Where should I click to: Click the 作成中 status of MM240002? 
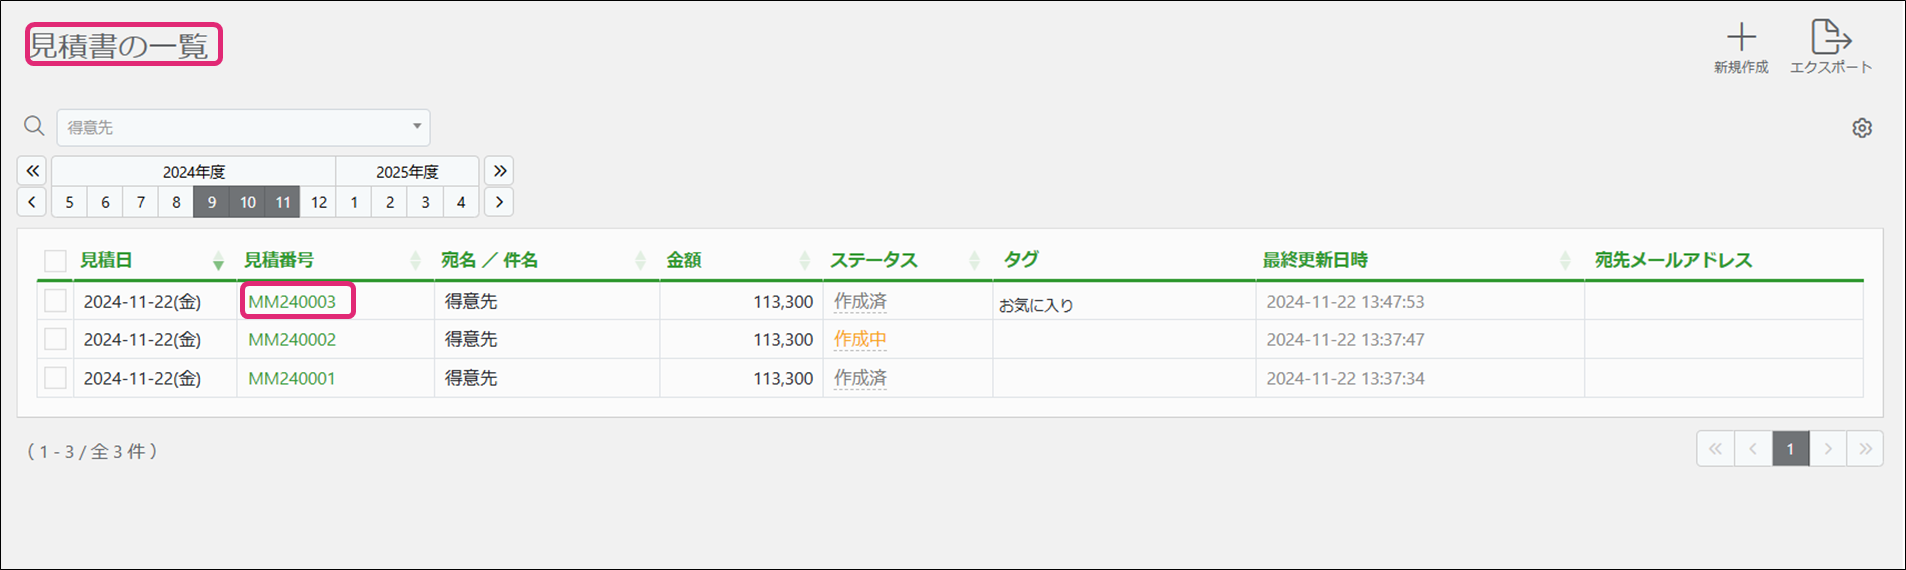(860, 339)
